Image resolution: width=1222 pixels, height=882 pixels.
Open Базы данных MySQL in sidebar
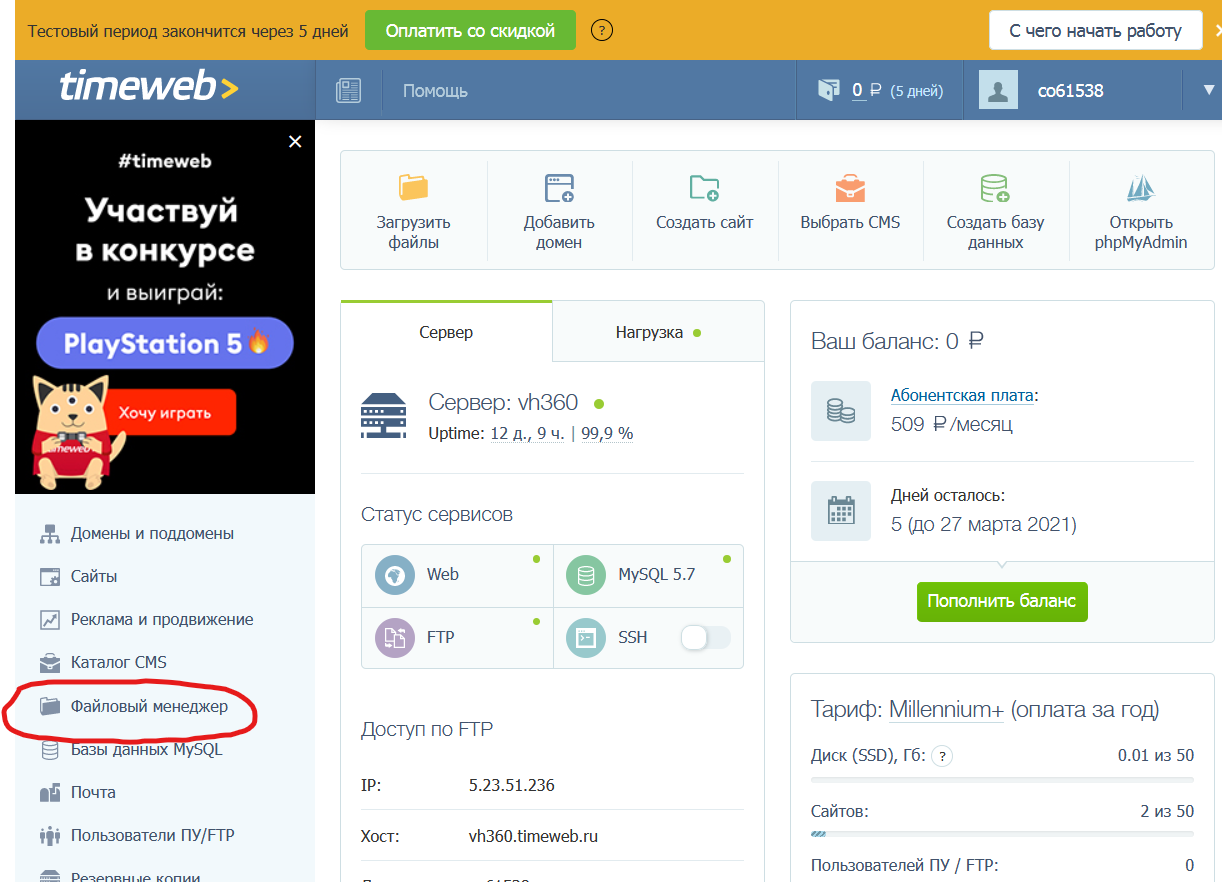[147, 750]
